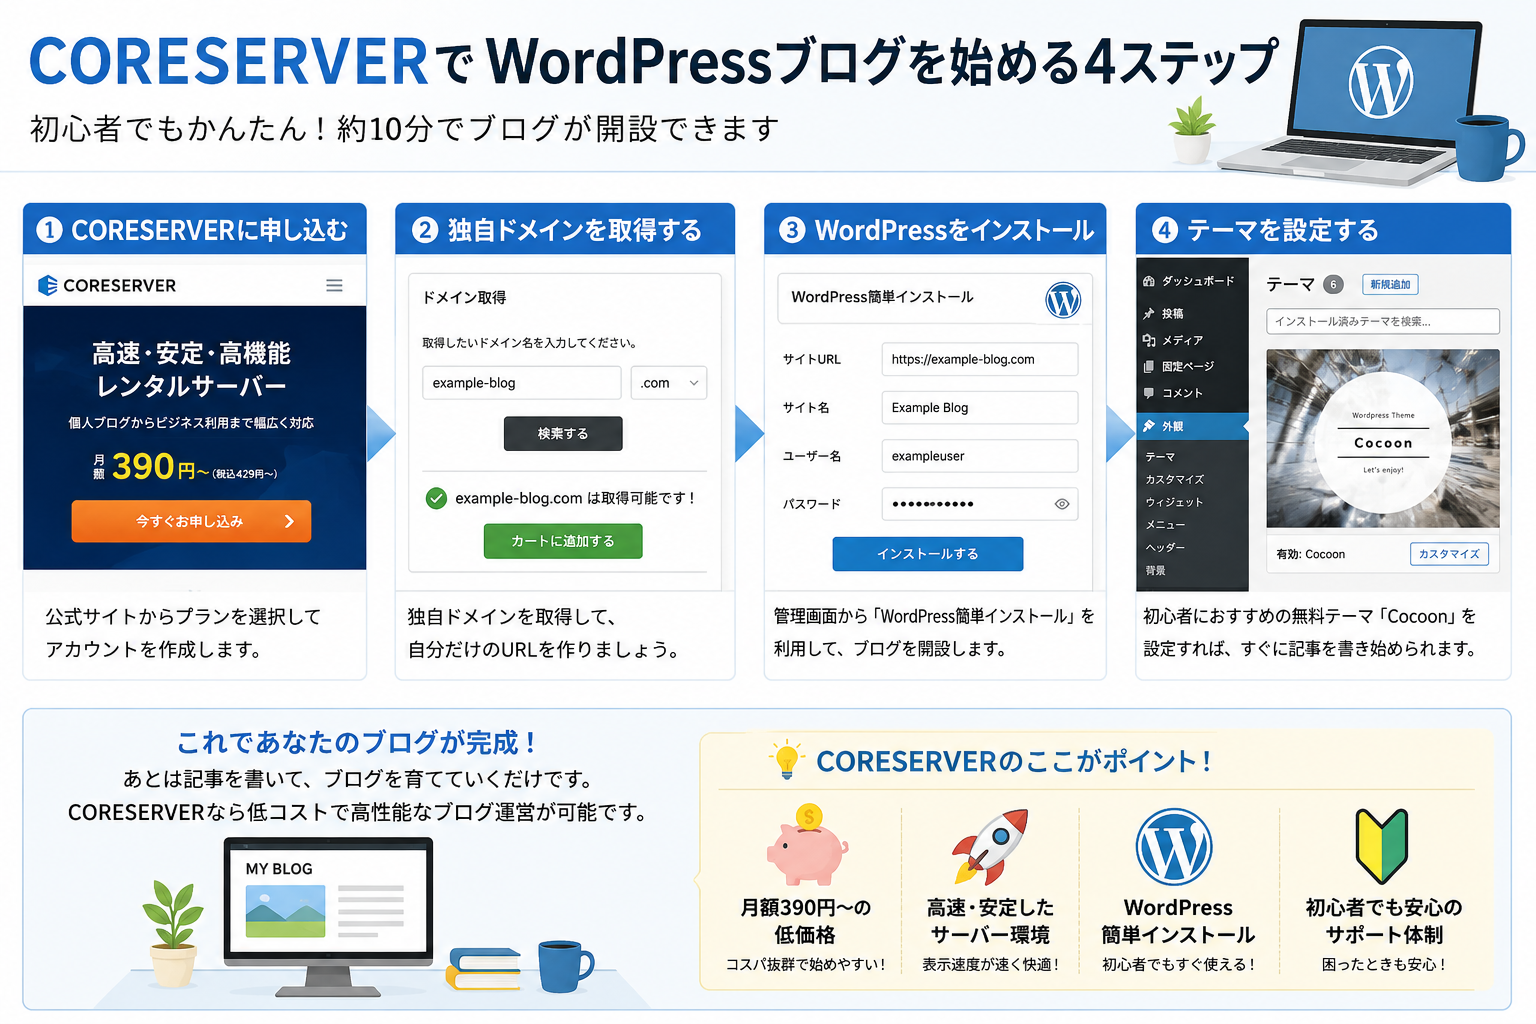Click the piggy bank icon

[x=807, y=846]
